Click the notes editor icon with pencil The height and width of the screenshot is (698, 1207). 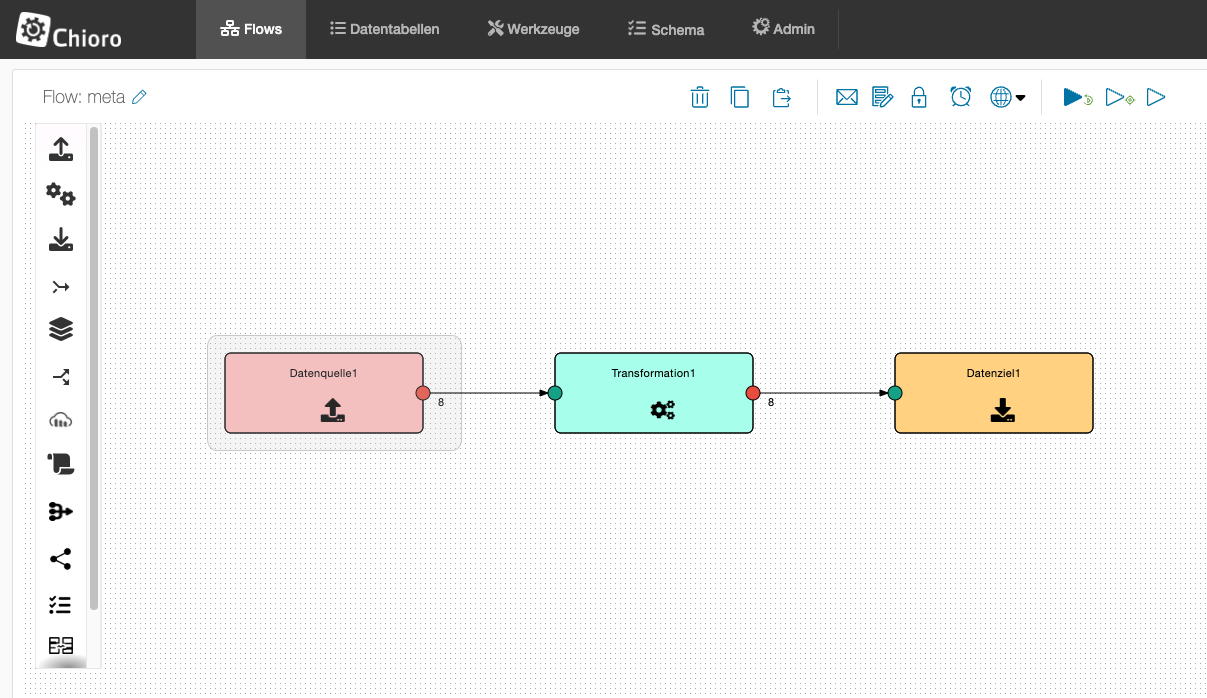(882, 97)
